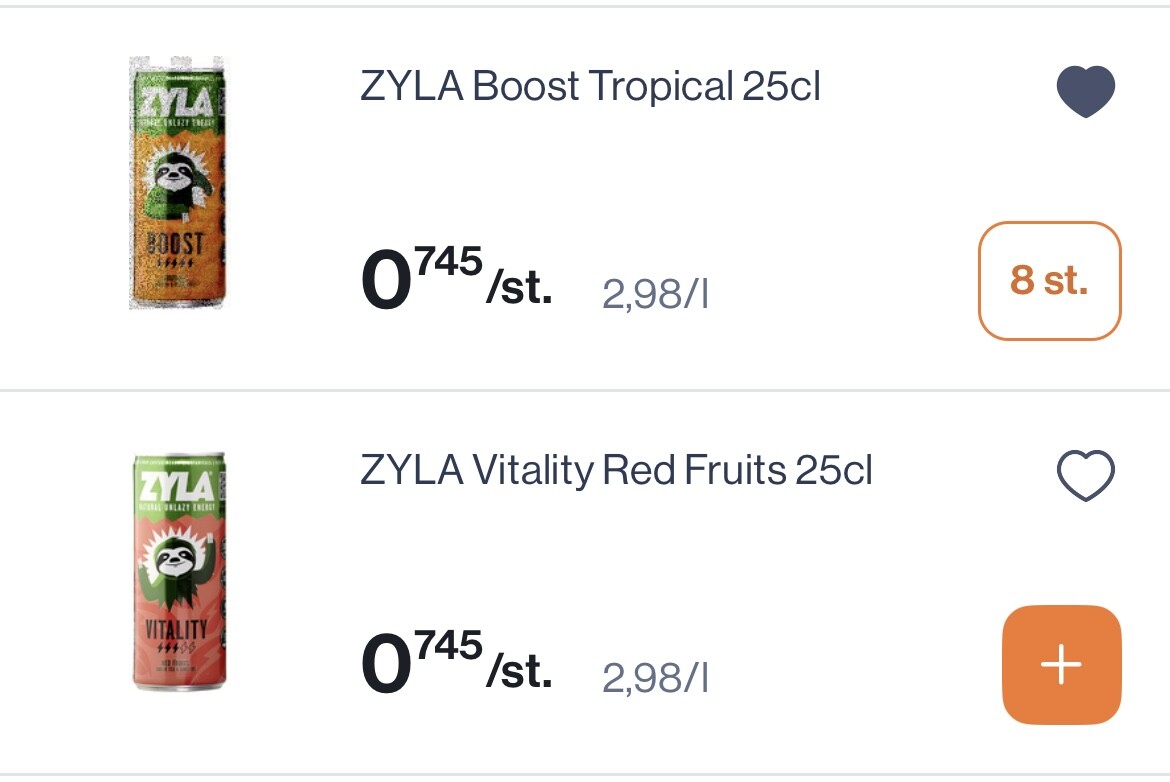
Task: Add ZYLA Vitality Red Fruits to cart
Action: click(x=1061, y=664)
